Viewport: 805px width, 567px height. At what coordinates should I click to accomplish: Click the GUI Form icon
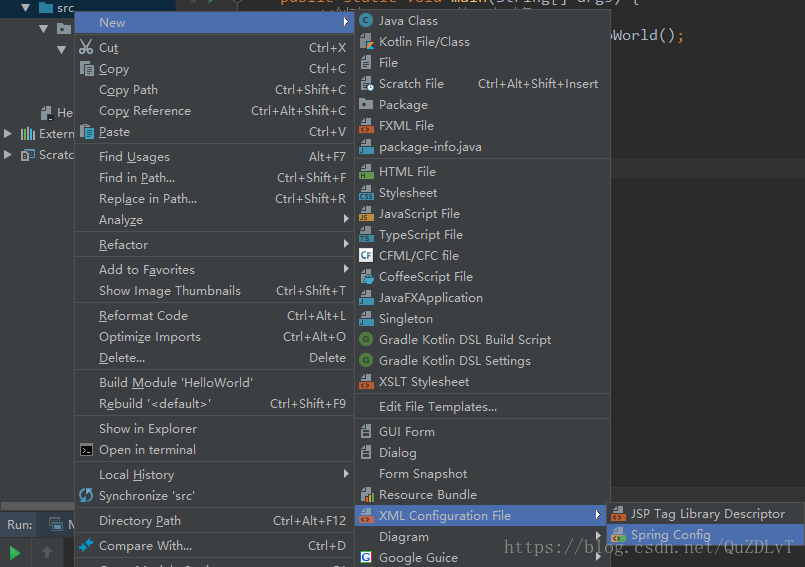[x=366, y=431]
